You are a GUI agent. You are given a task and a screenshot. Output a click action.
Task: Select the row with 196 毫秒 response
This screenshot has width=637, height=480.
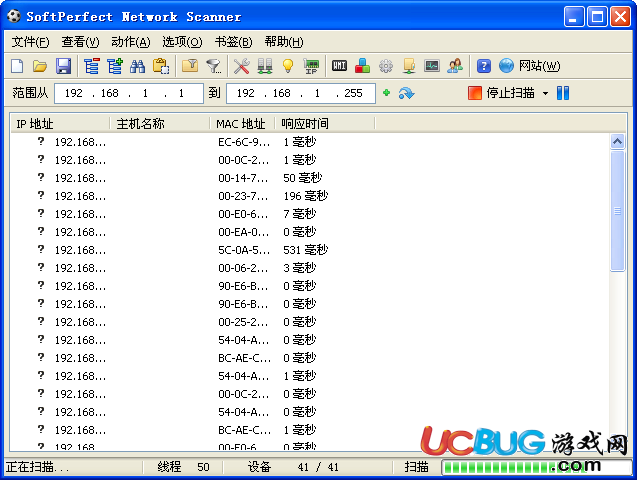310,196
